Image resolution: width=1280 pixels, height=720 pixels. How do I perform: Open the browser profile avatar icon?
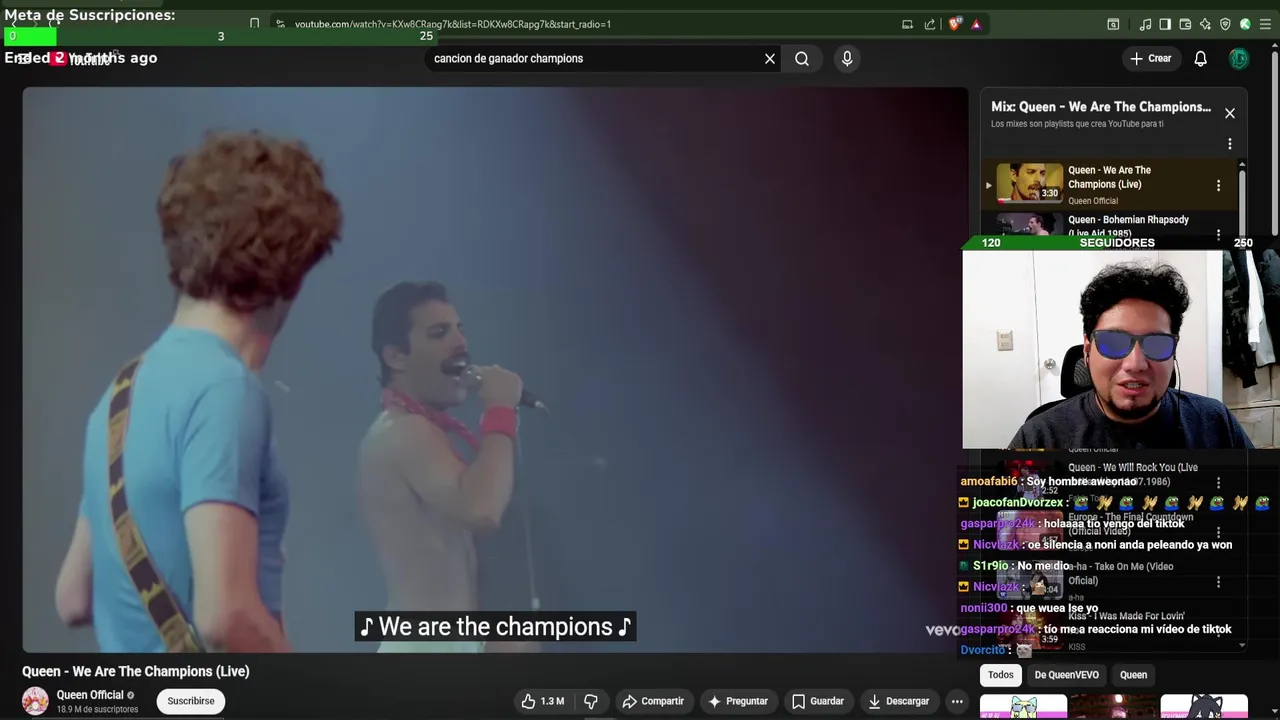(1245, 24)
